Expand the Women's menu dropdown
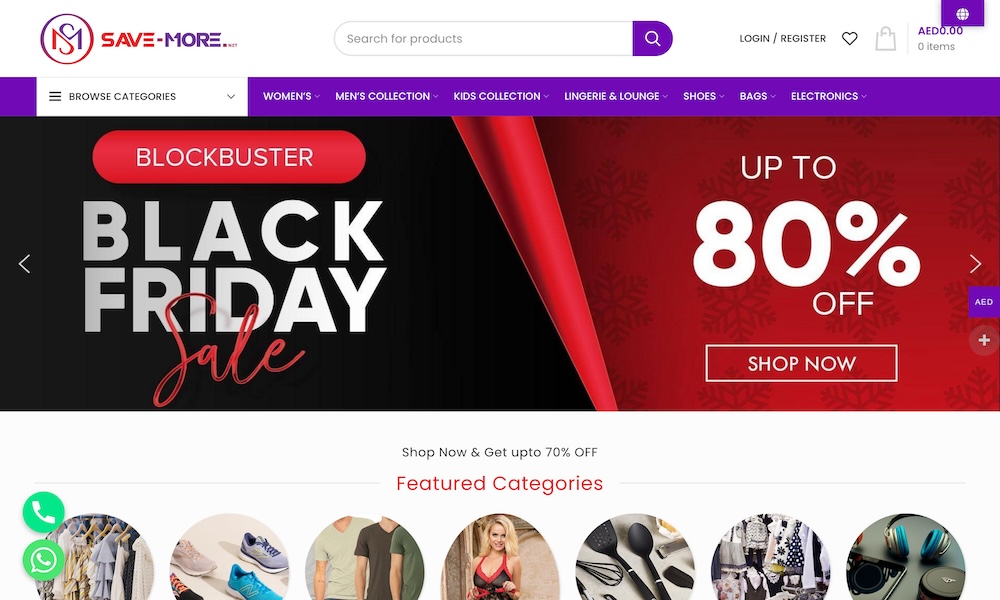Screen dimensions: 1000x600 point(291,96)
